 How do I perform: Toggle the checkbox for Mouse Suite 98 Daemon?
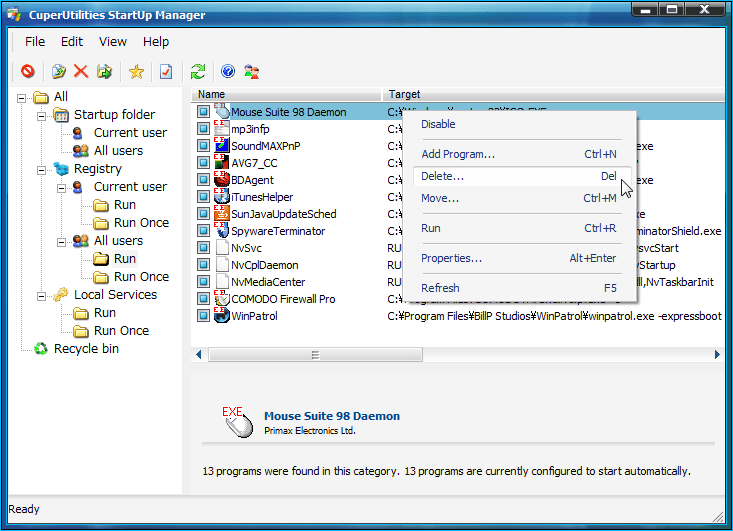click(203, 111)
